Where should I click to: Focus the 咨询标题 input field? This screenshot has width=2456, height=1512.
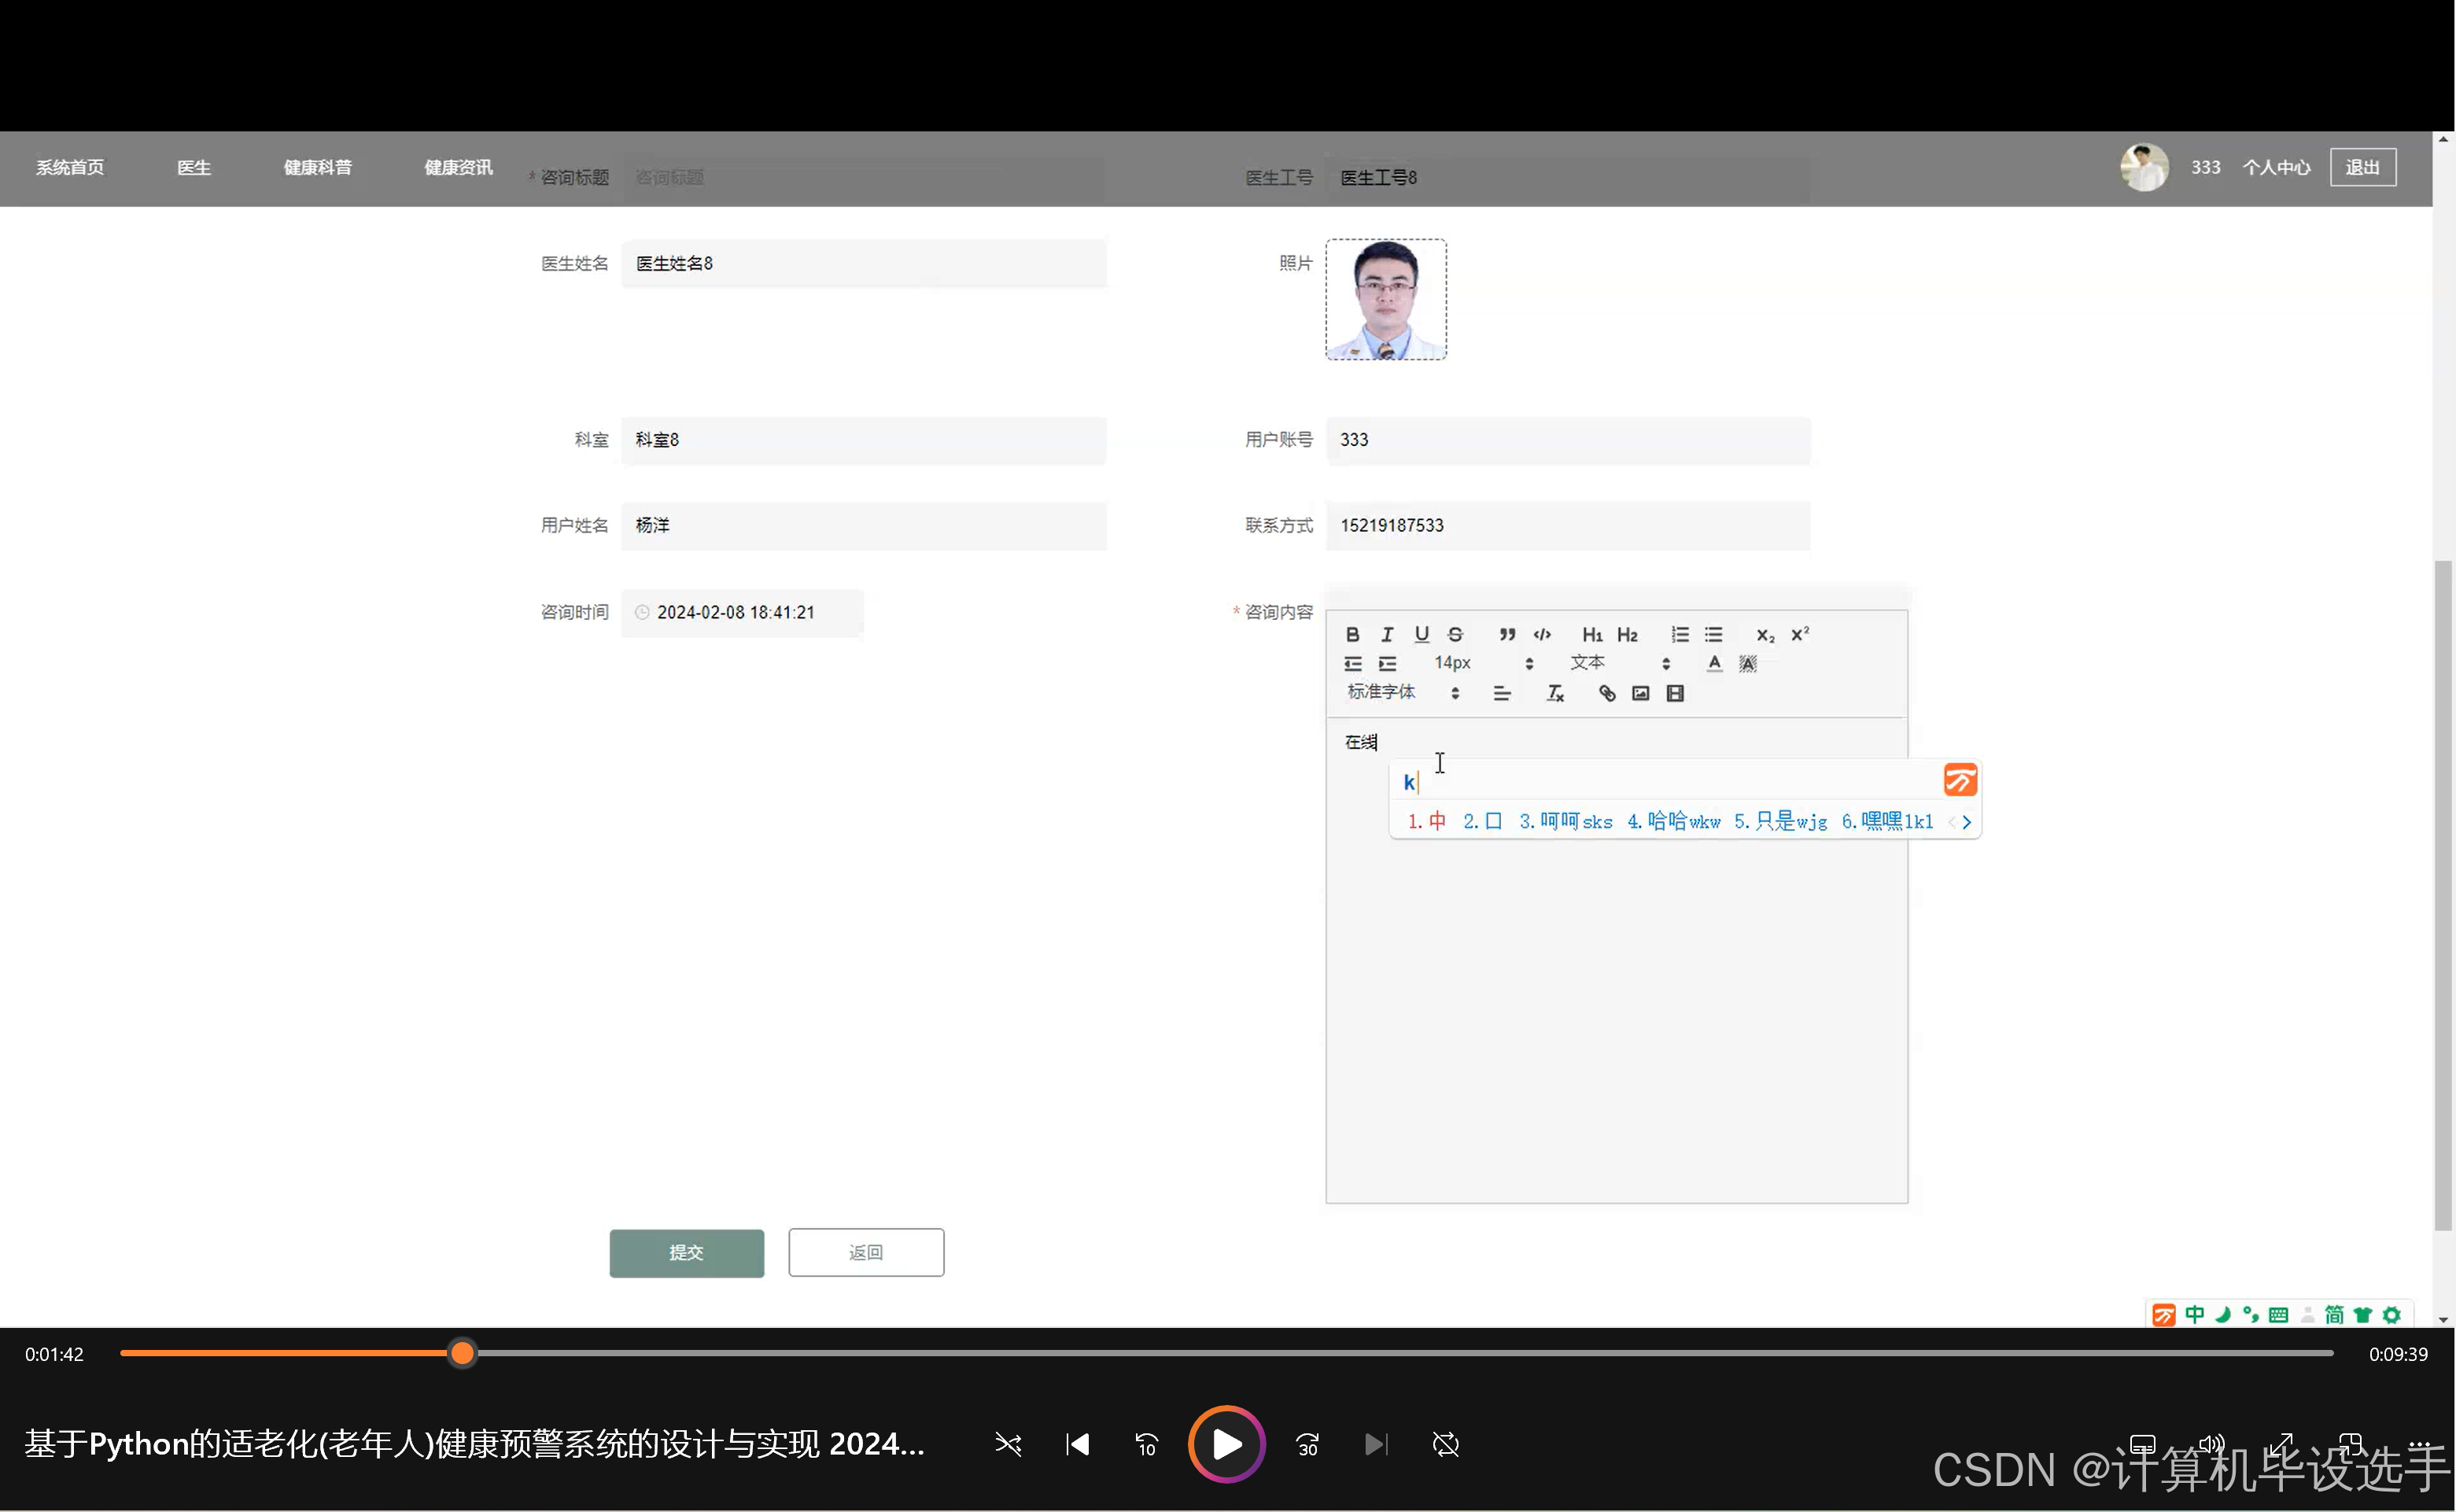point(864,177)
